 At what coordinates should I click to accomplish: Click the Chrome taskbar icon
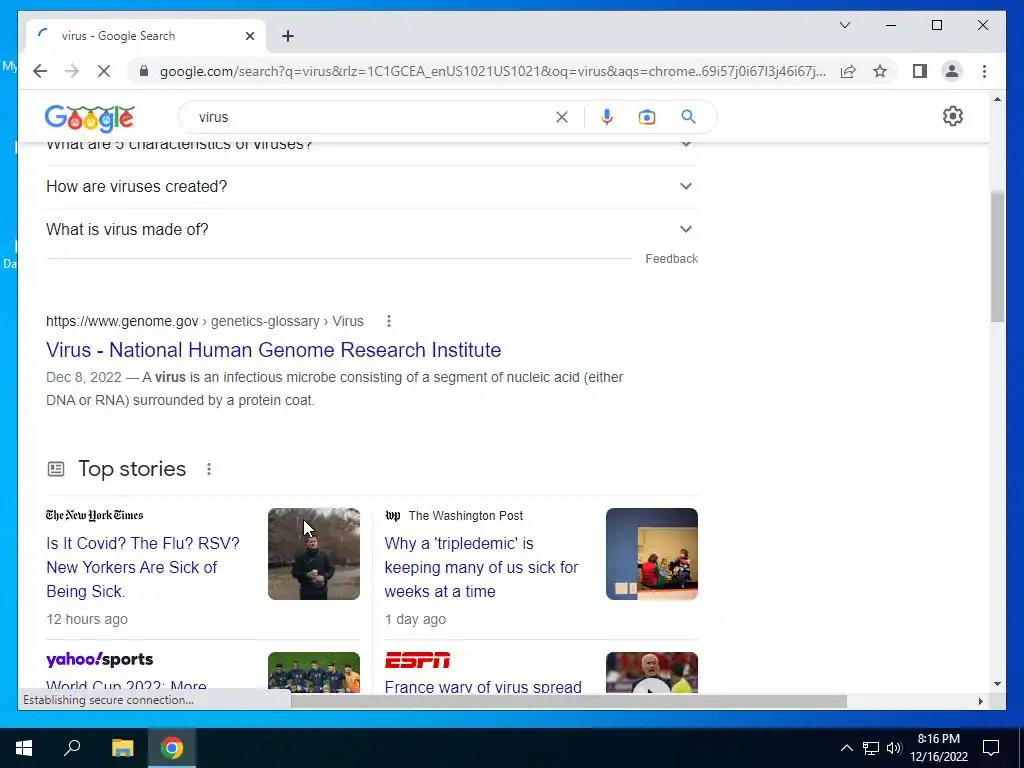tap(172, 748)
